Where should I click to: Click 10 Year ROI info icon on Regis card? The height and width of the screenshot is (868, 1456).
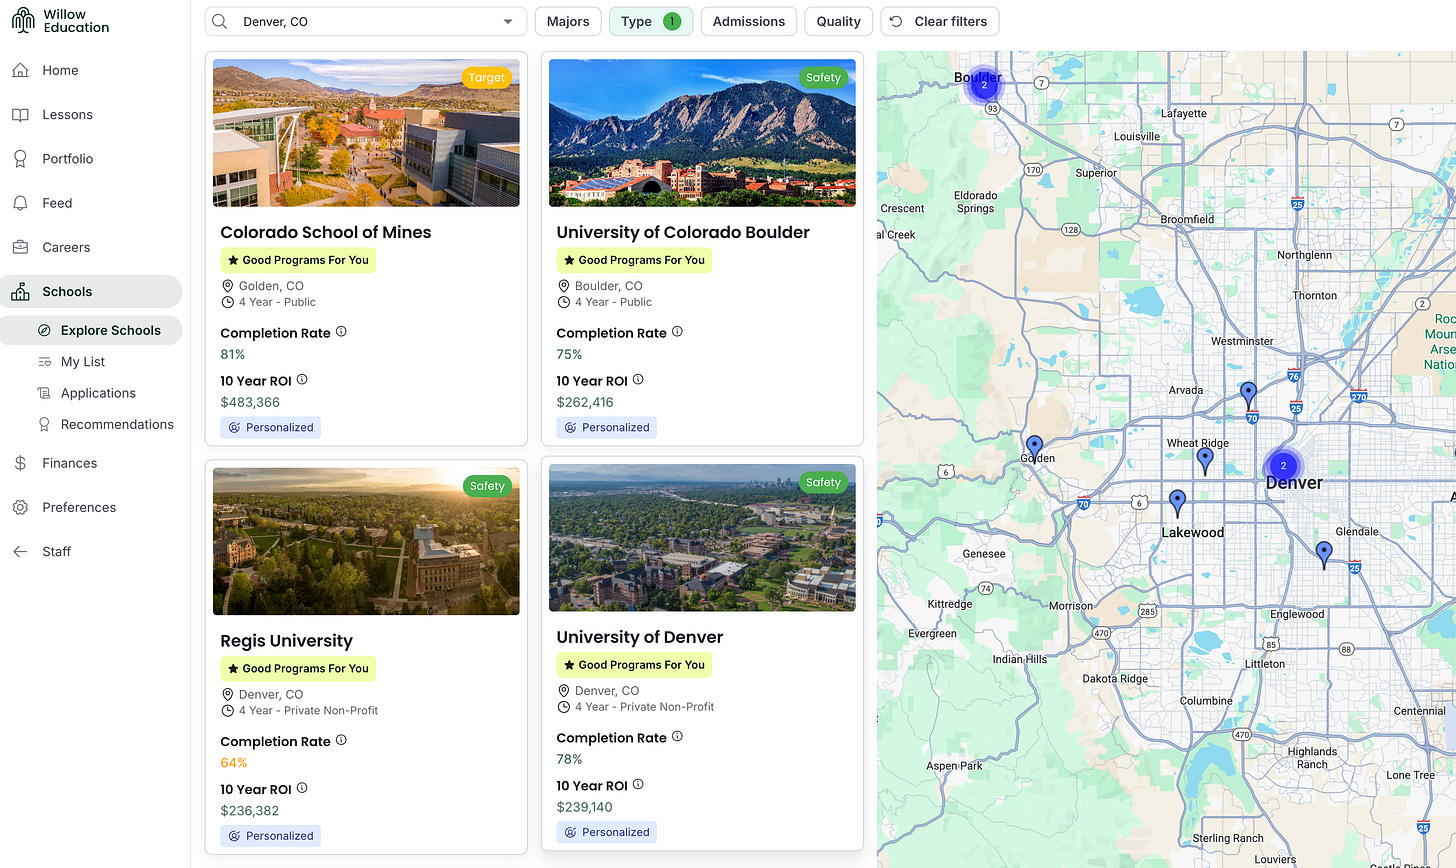302,788
